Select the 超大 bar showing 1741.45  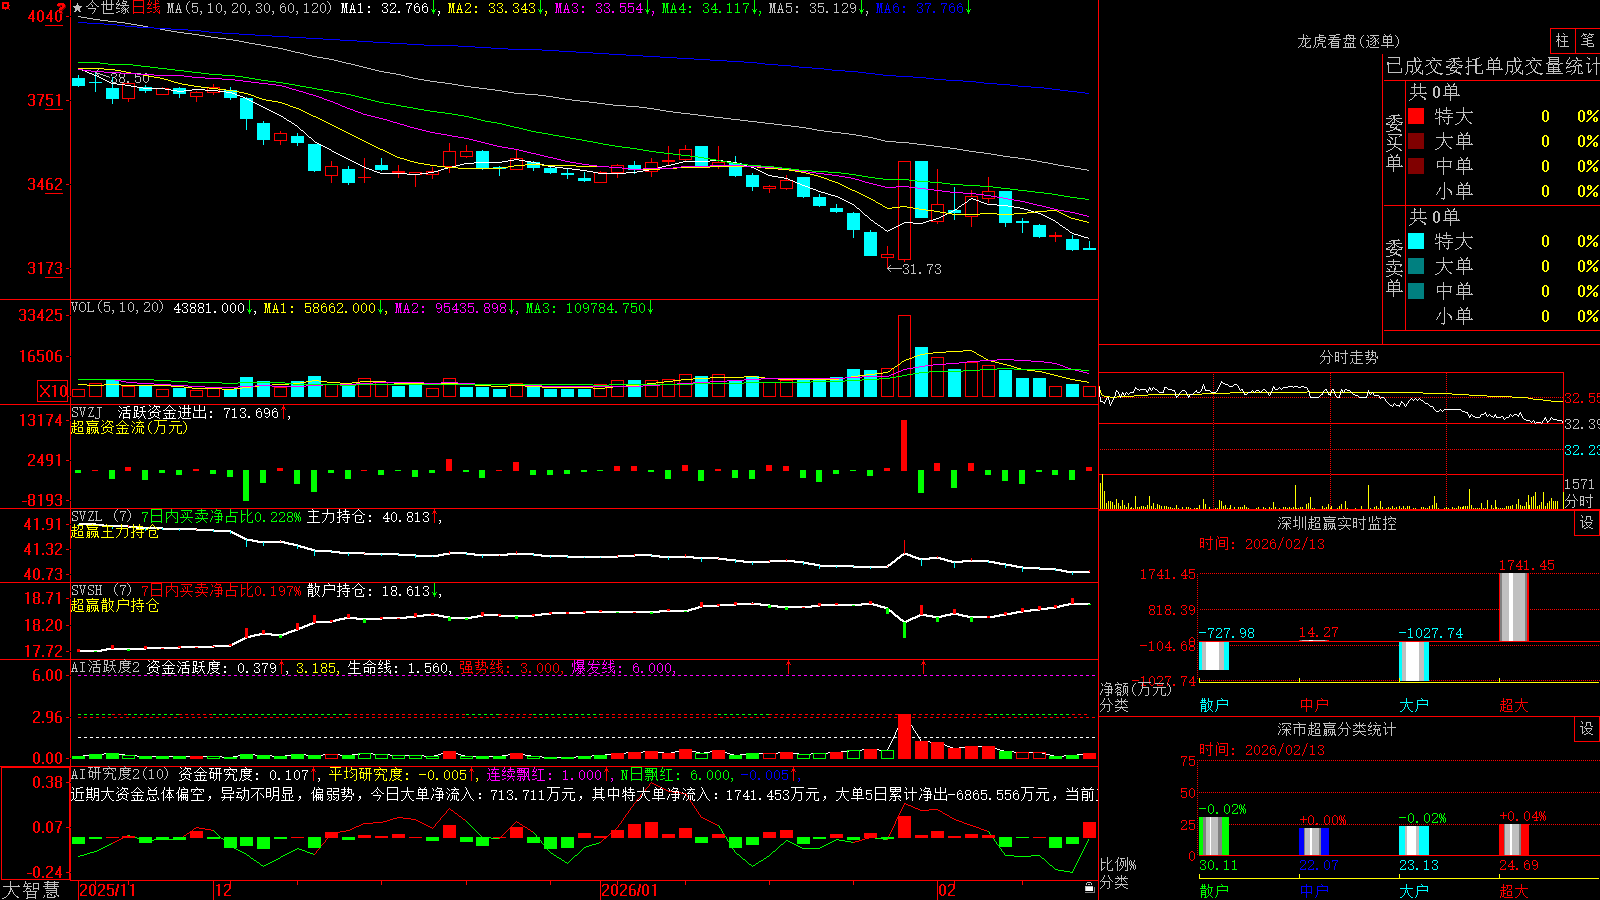[1514, 607]
